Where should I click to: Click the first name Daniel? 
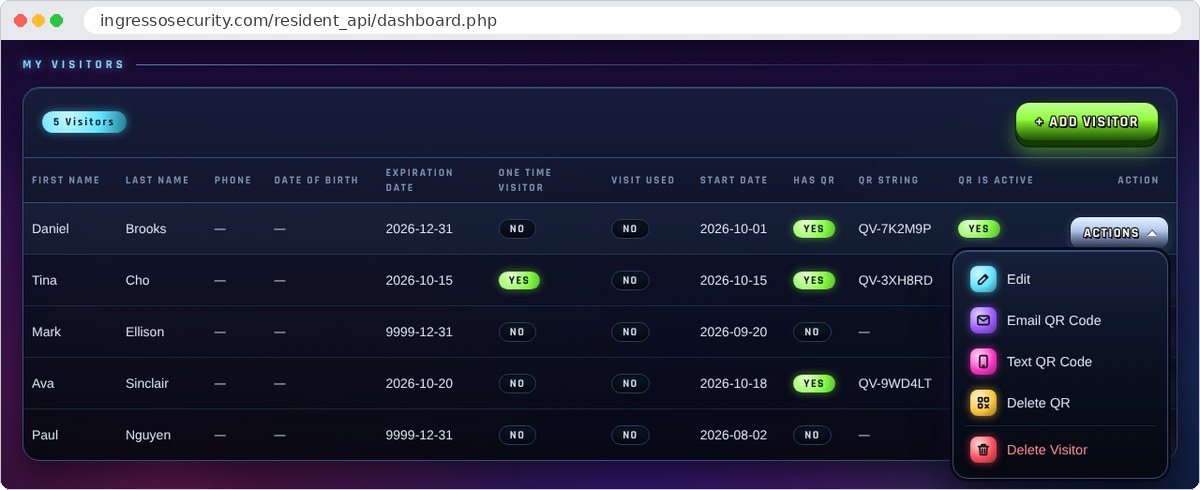51,229
